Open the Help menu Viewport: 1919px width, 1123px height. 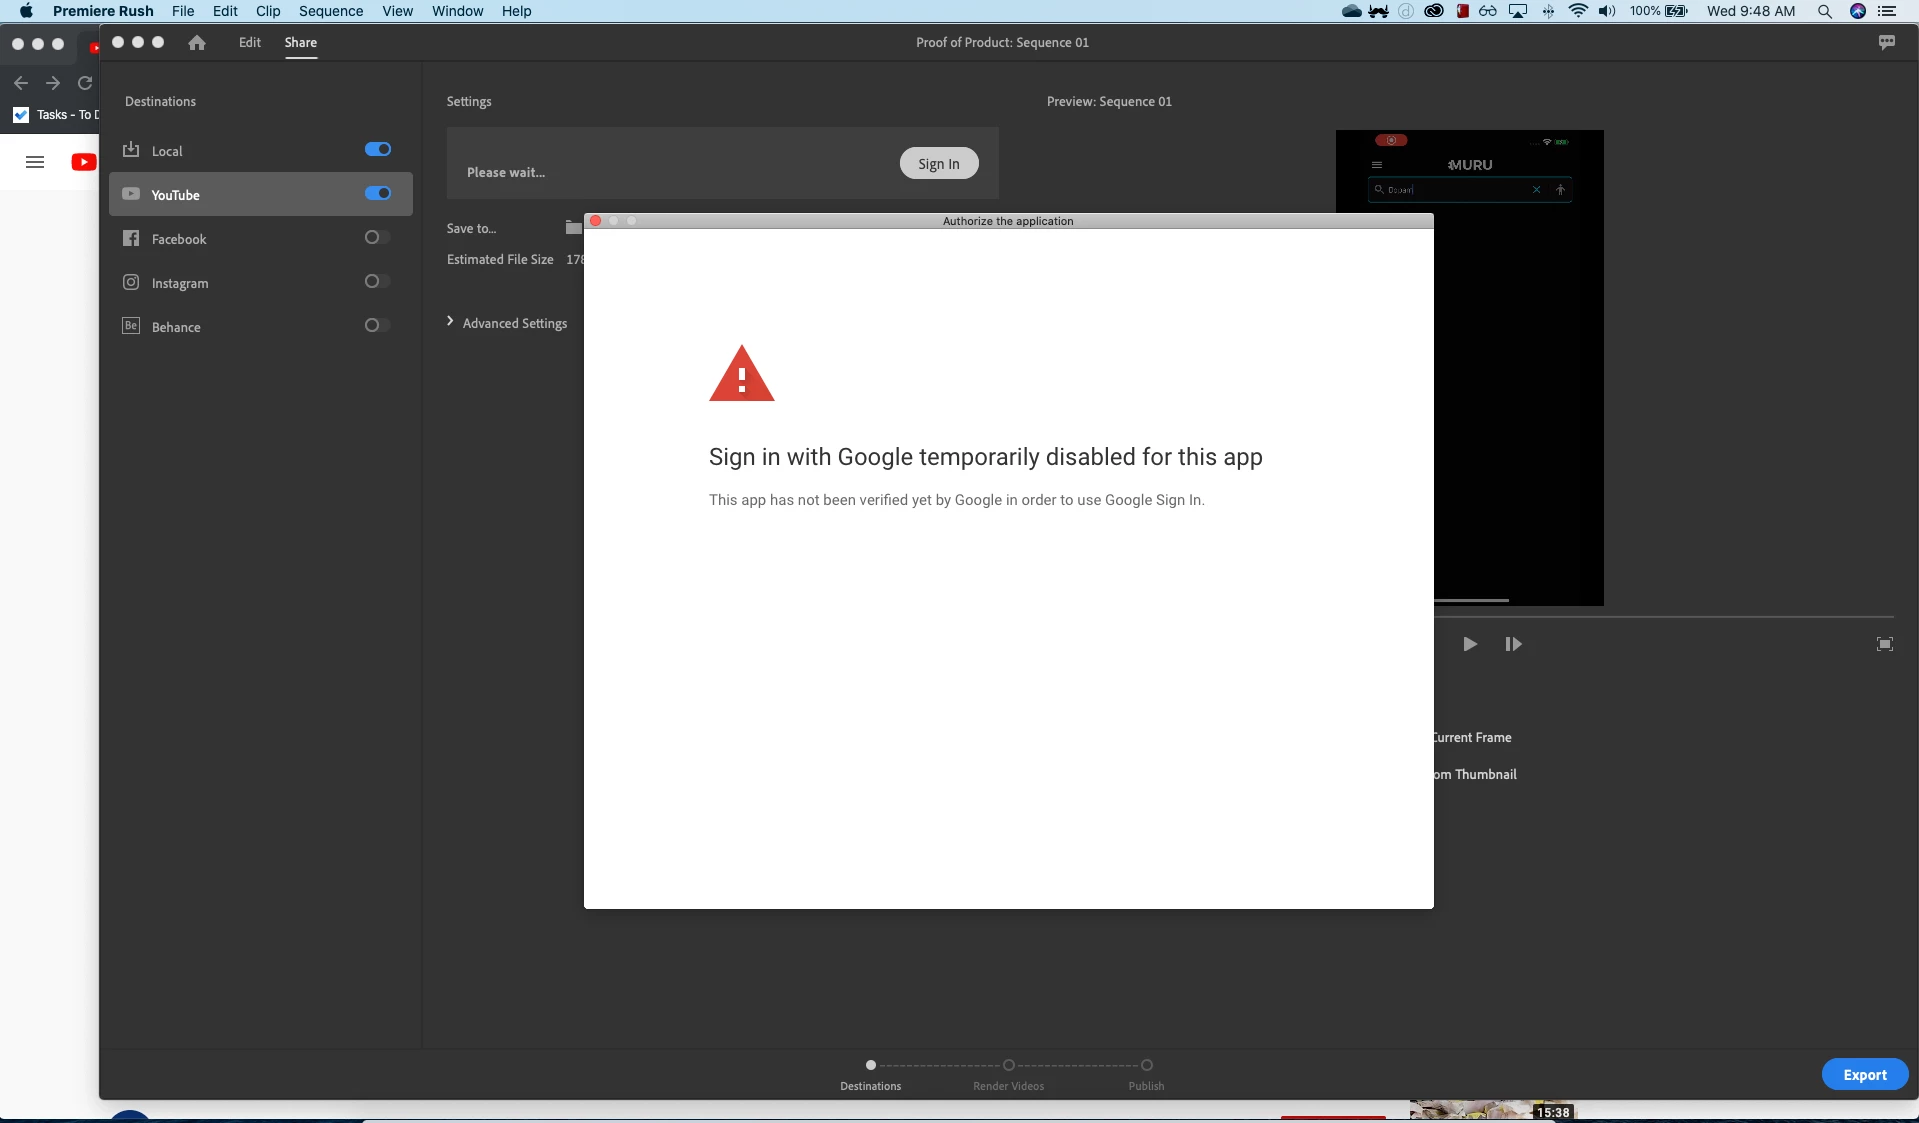517,11
